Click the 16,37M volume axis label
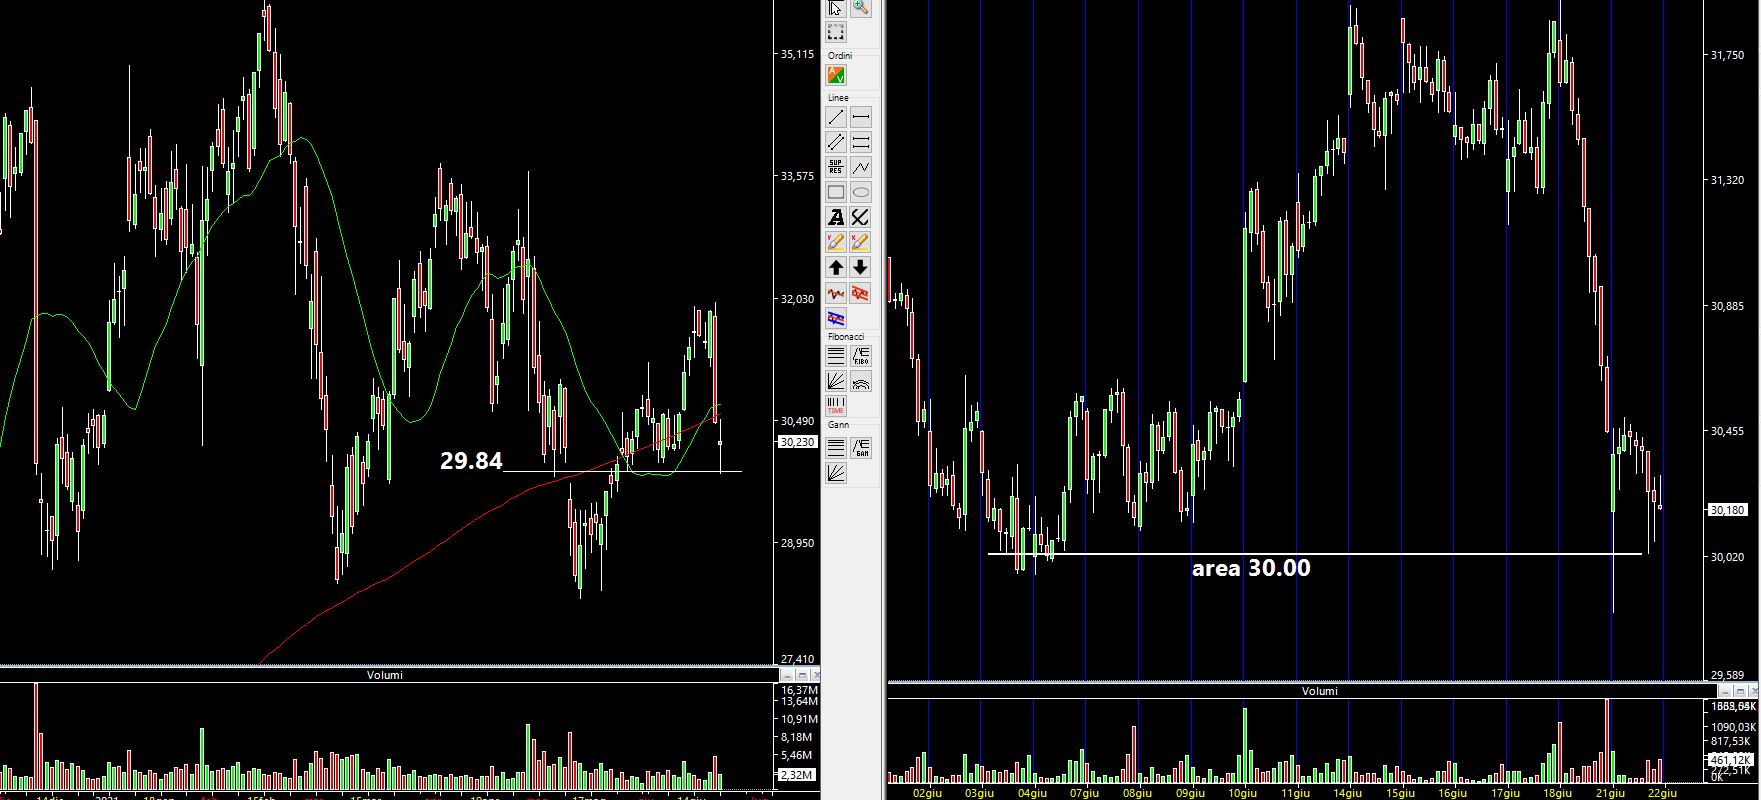 tap(799, 690)
